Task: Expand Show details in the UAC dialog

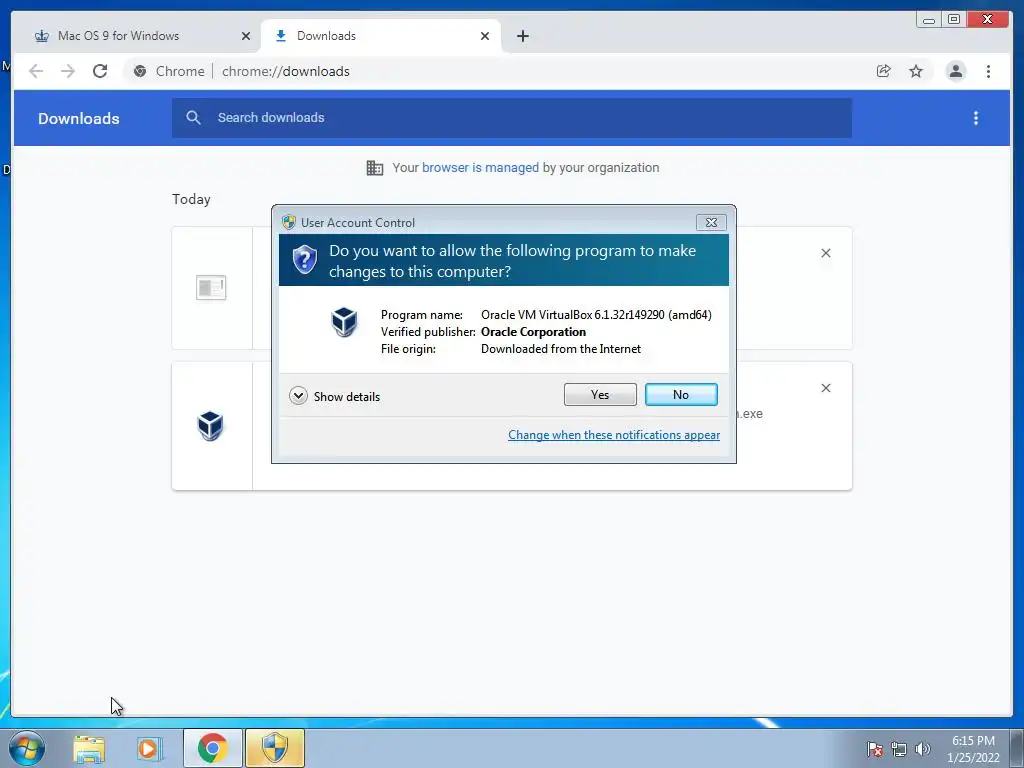Action: pos(334,396)
